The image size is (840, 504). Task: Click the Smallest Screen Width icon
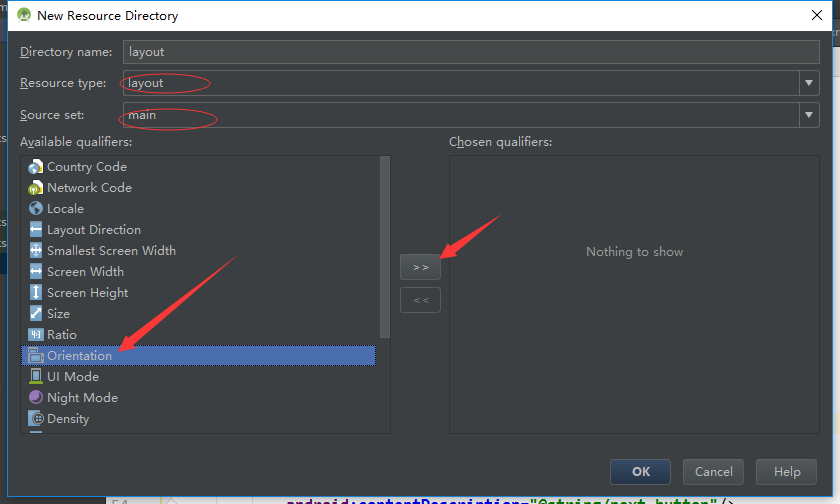tap(35, 251)
